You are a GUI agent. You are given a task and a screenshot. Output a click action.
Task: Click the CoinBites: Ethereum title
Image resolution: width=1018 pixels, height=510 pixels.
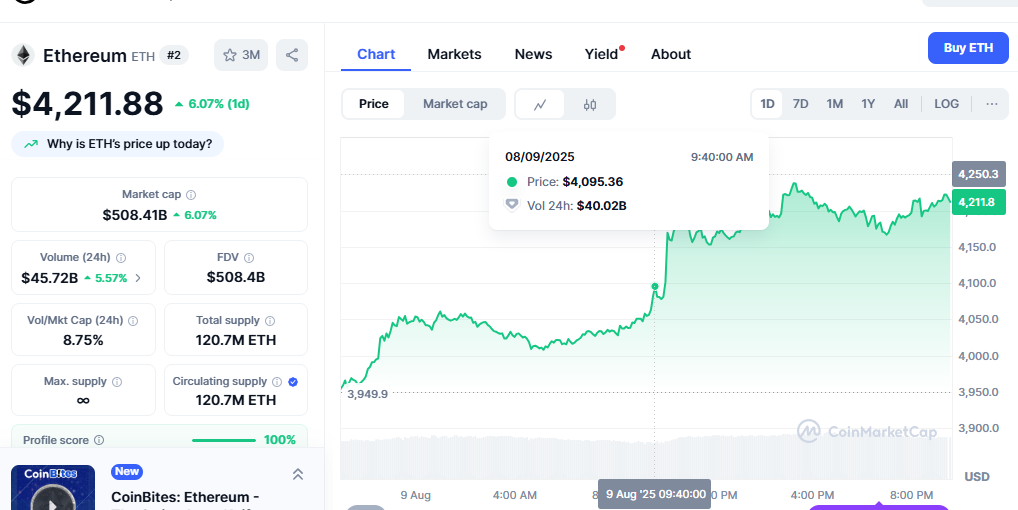(185, 497)
